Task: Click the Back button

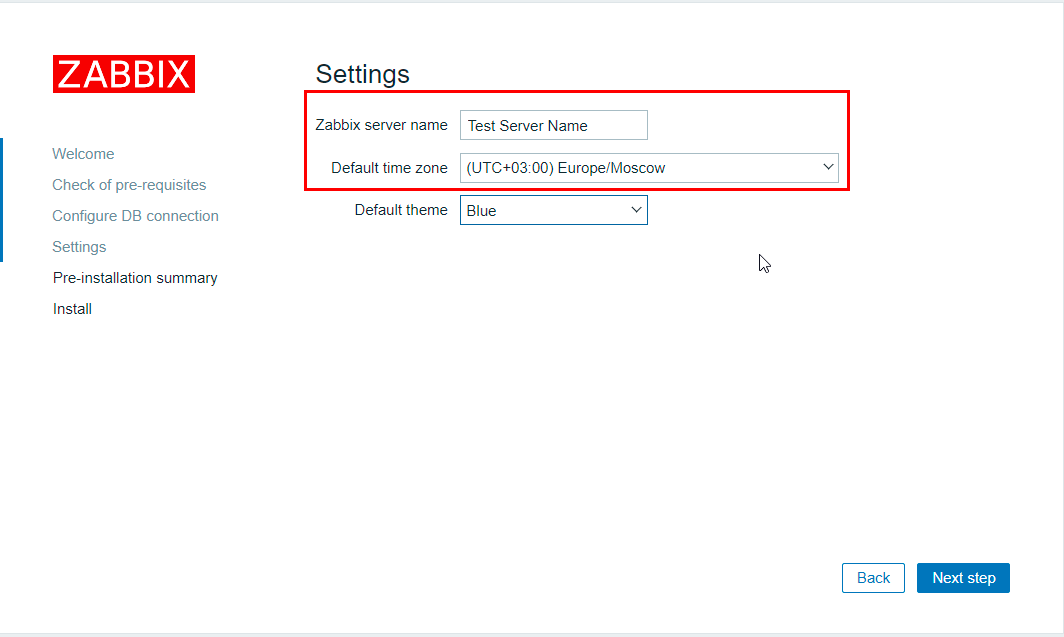Action: pos(873,578)
